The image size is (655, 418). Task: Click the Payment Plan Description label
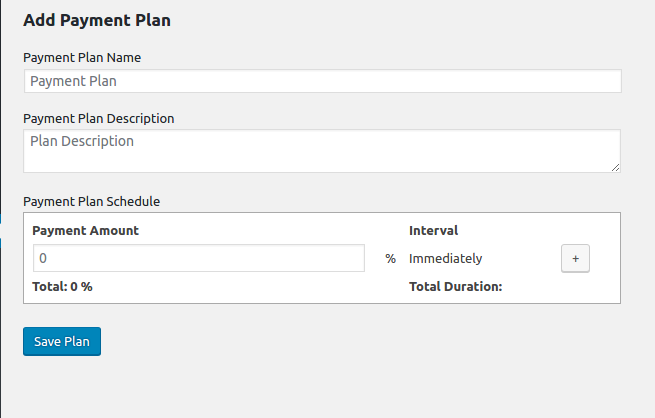(99, 119)
